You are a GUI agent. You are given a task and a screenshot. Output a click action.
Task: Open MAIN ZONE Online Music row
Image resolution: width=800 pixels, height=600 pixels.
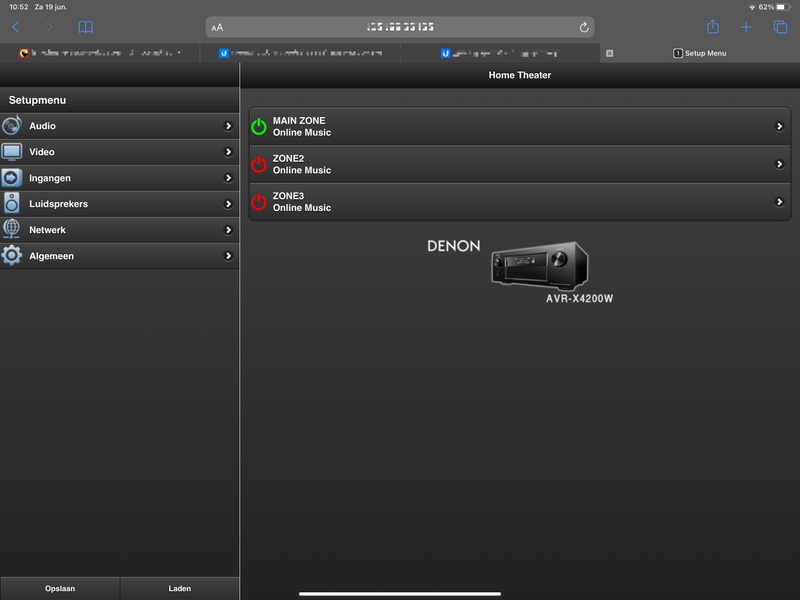[x=519, y=127]
